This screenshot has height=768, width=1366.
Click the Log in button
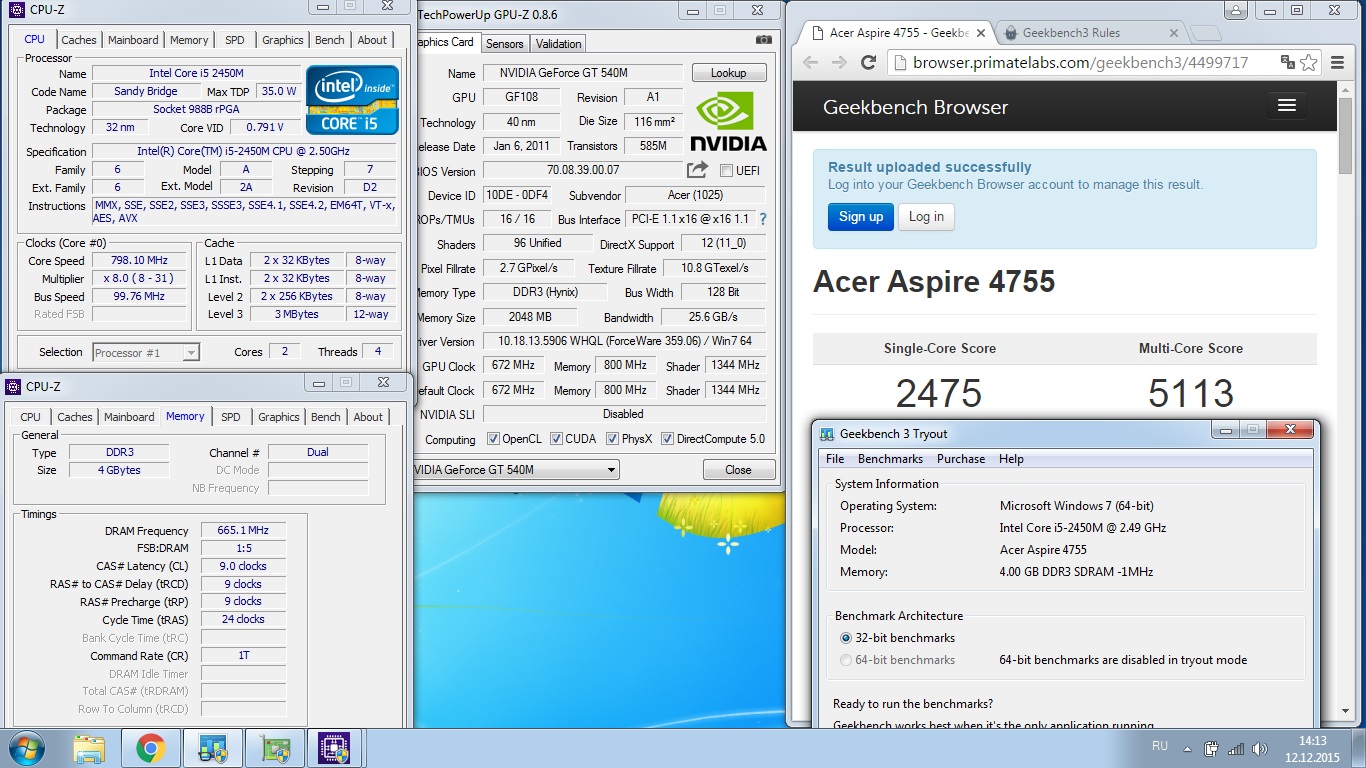pos(926,217)
